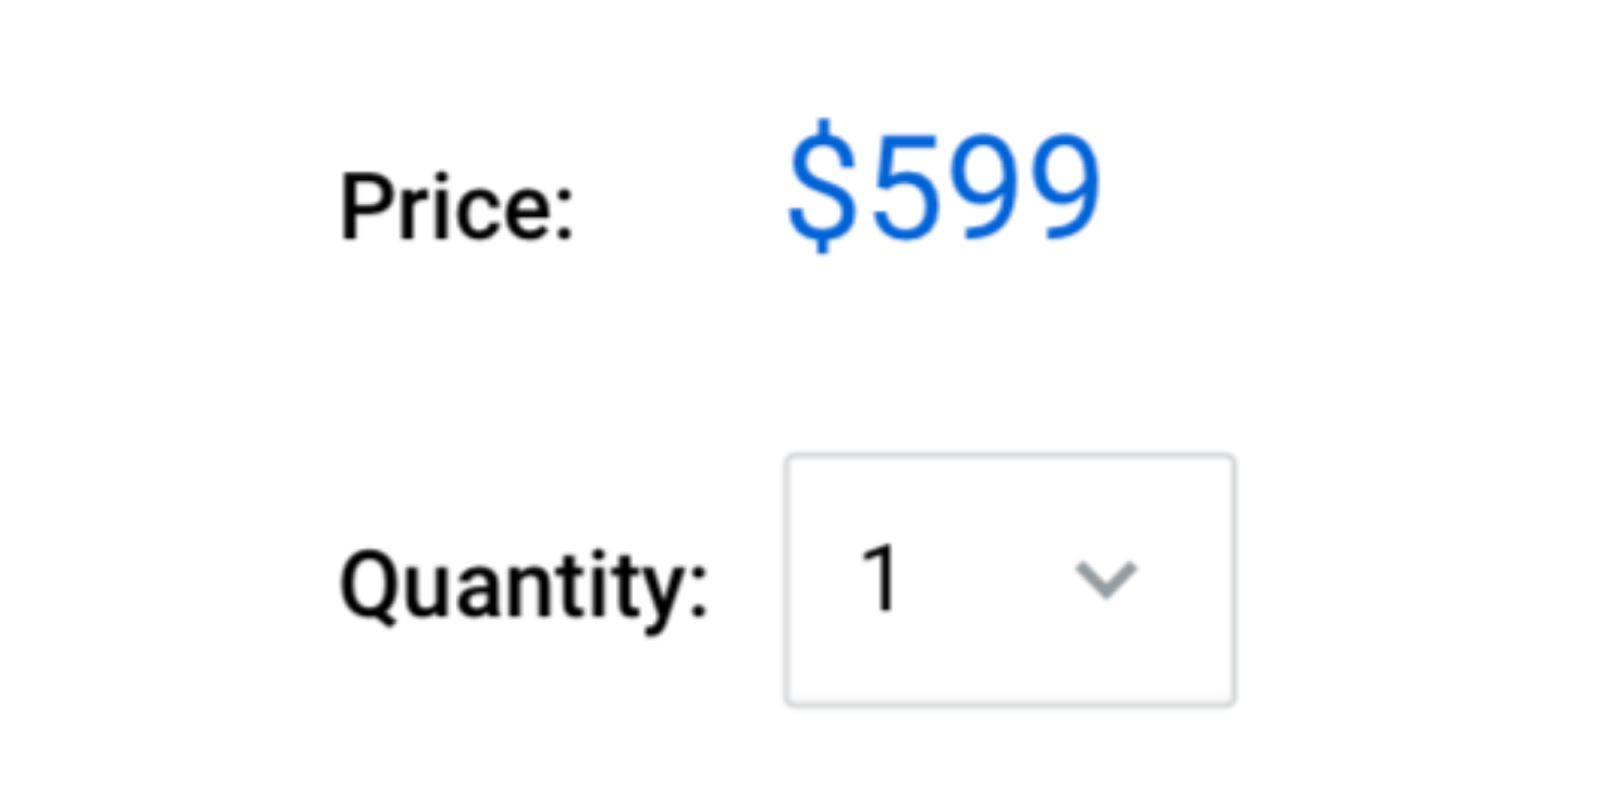Select the quantity value 1

[880, 578]
